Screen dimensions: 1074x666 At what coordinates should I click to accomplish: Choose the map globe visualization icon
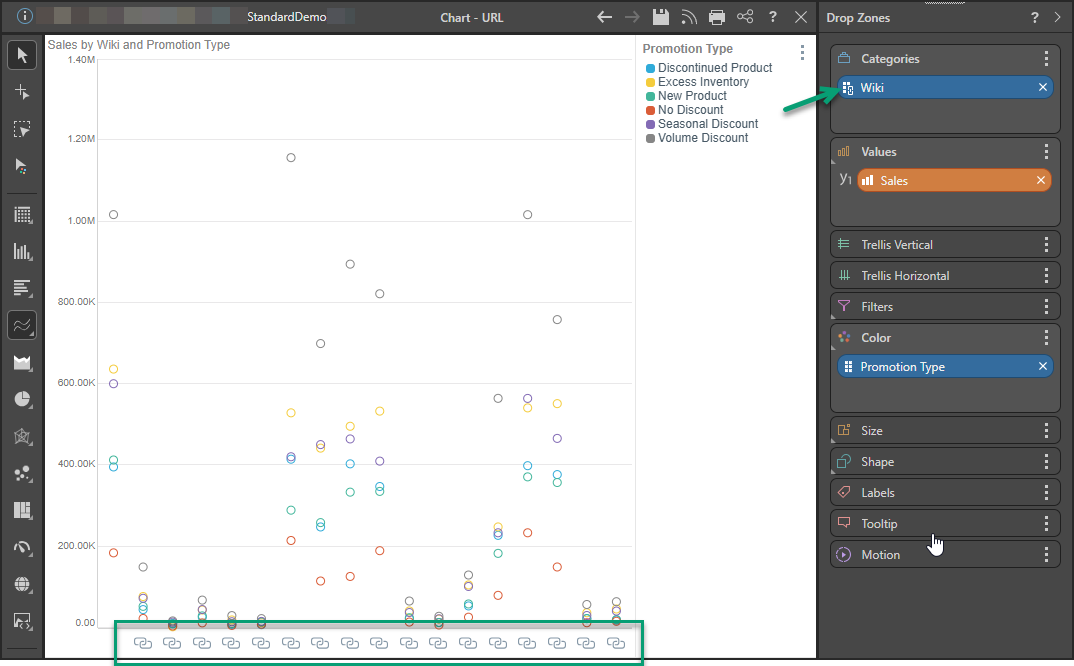(22, 584)
